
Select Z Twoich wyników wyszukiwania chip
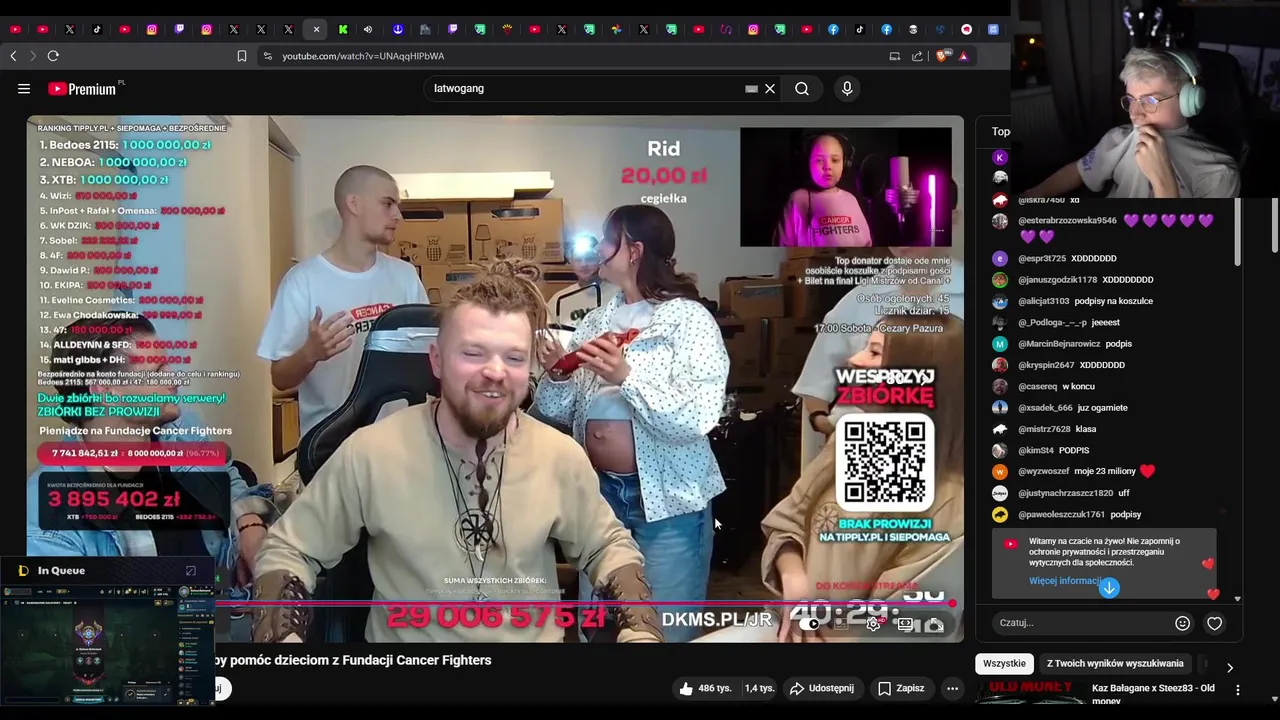coord(1115,663)
